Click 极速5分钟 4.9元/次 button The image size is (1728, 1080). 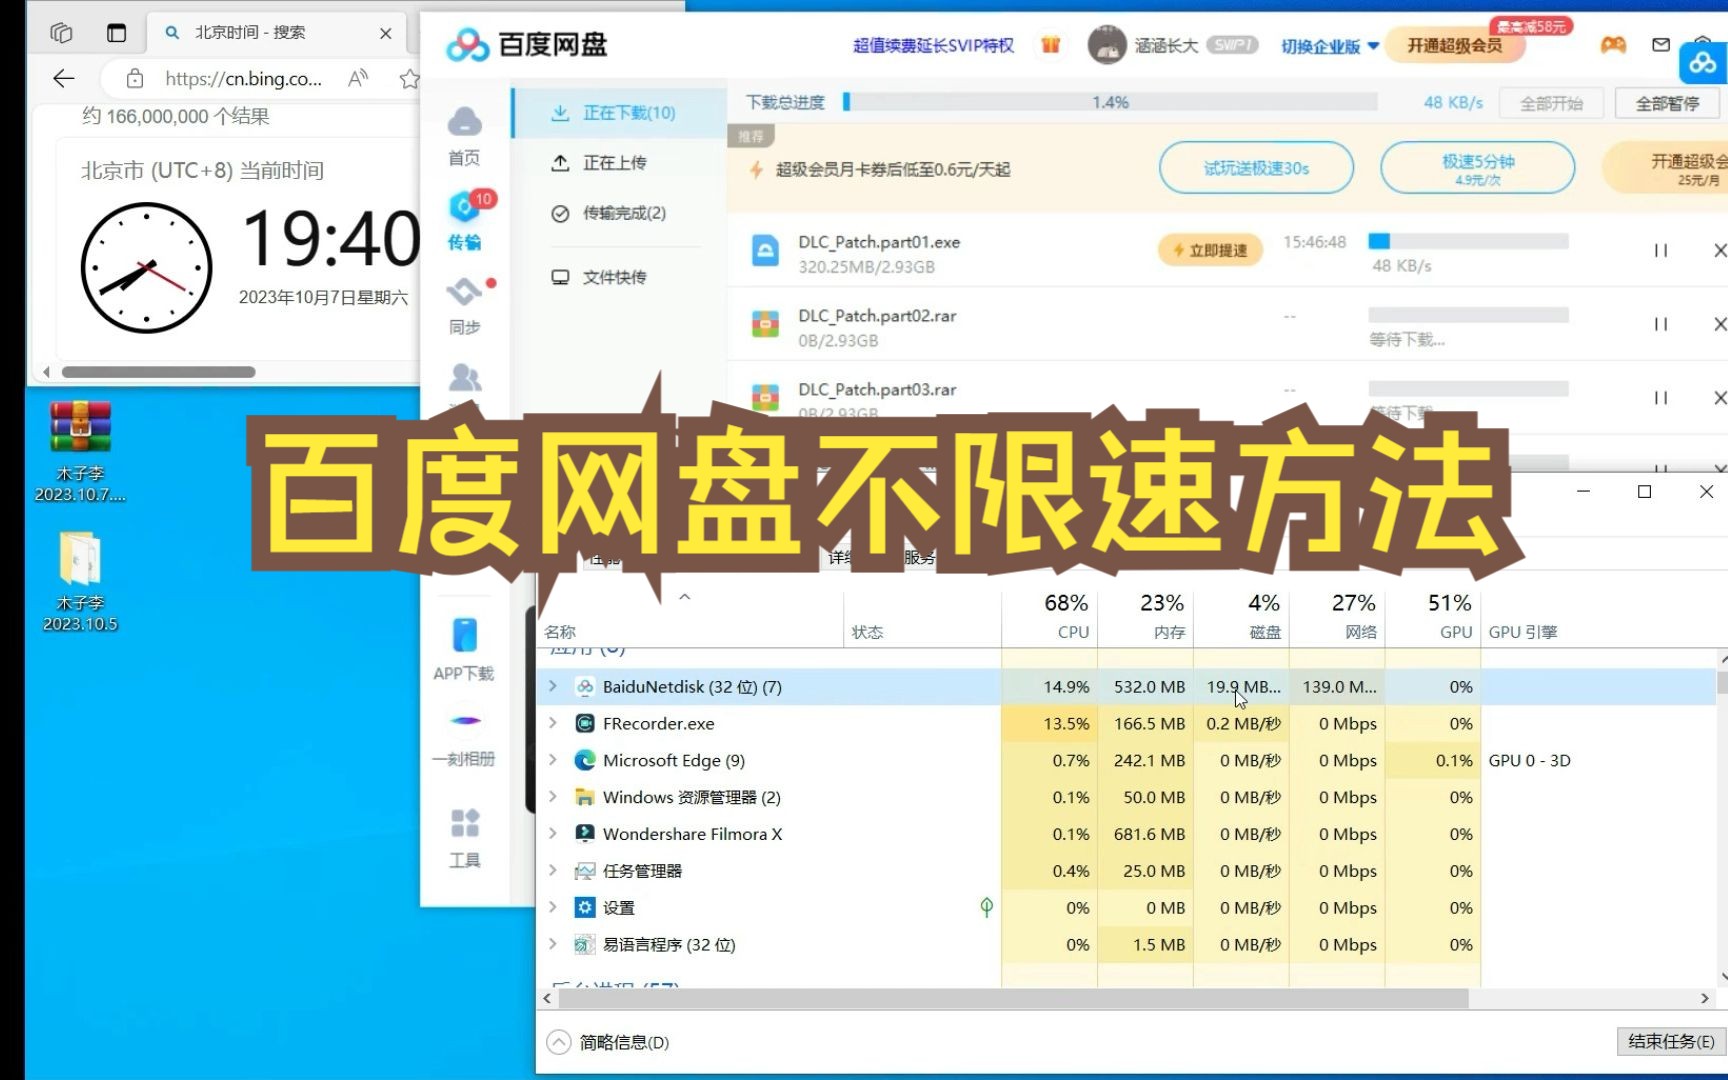click(x=1477, y=168)
